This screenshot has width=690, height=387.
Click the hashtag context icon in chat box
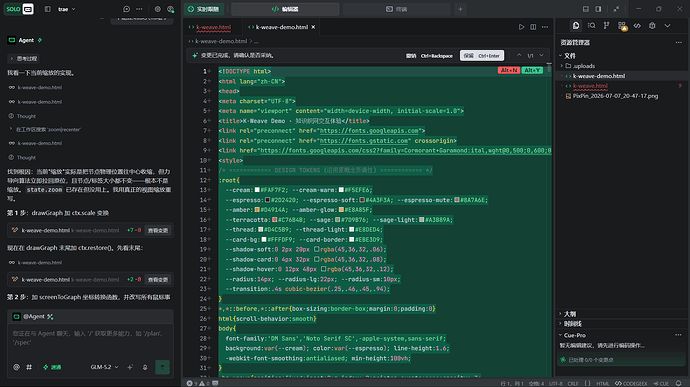tap(29, 367)
